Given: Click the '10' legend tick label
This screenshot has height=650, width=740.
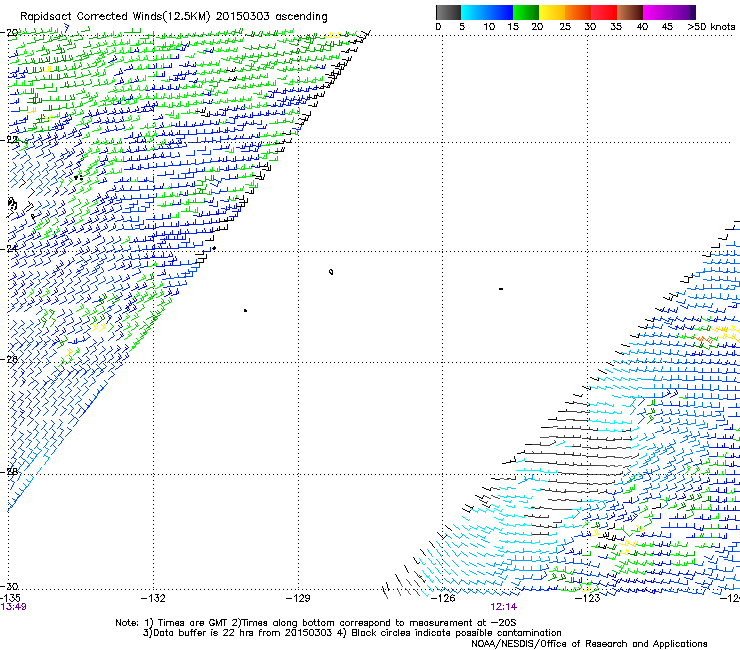Looking at the screenshot, I should point(489,27).
